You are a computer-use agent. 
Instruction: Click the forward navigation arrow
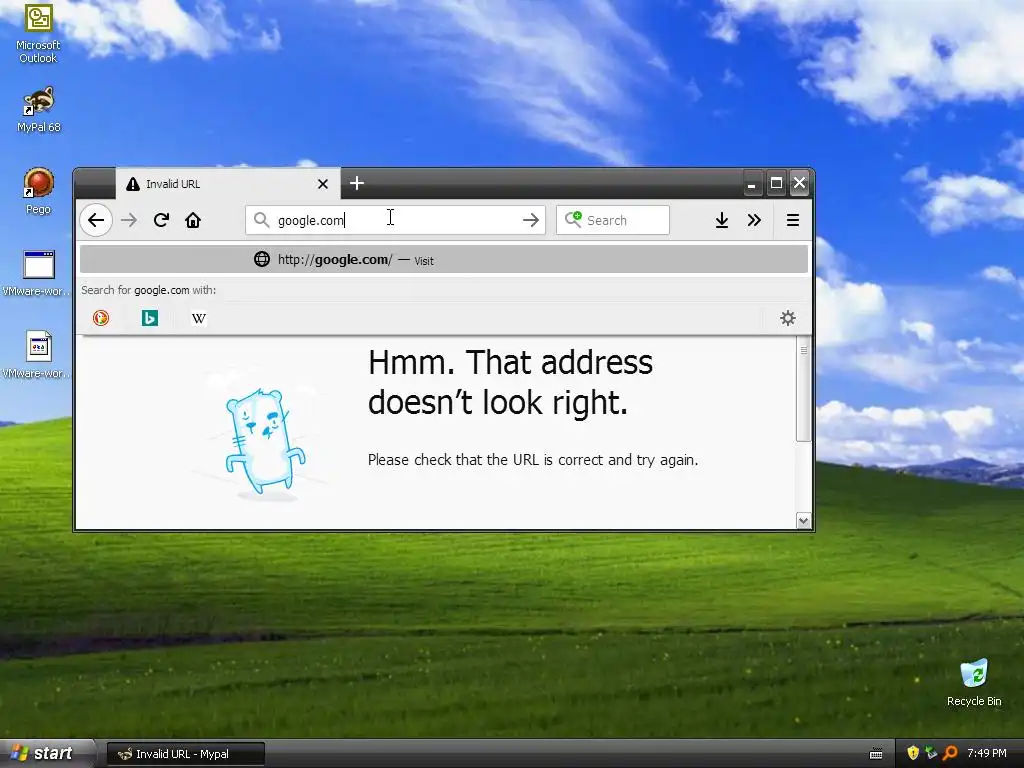(129, 220)
